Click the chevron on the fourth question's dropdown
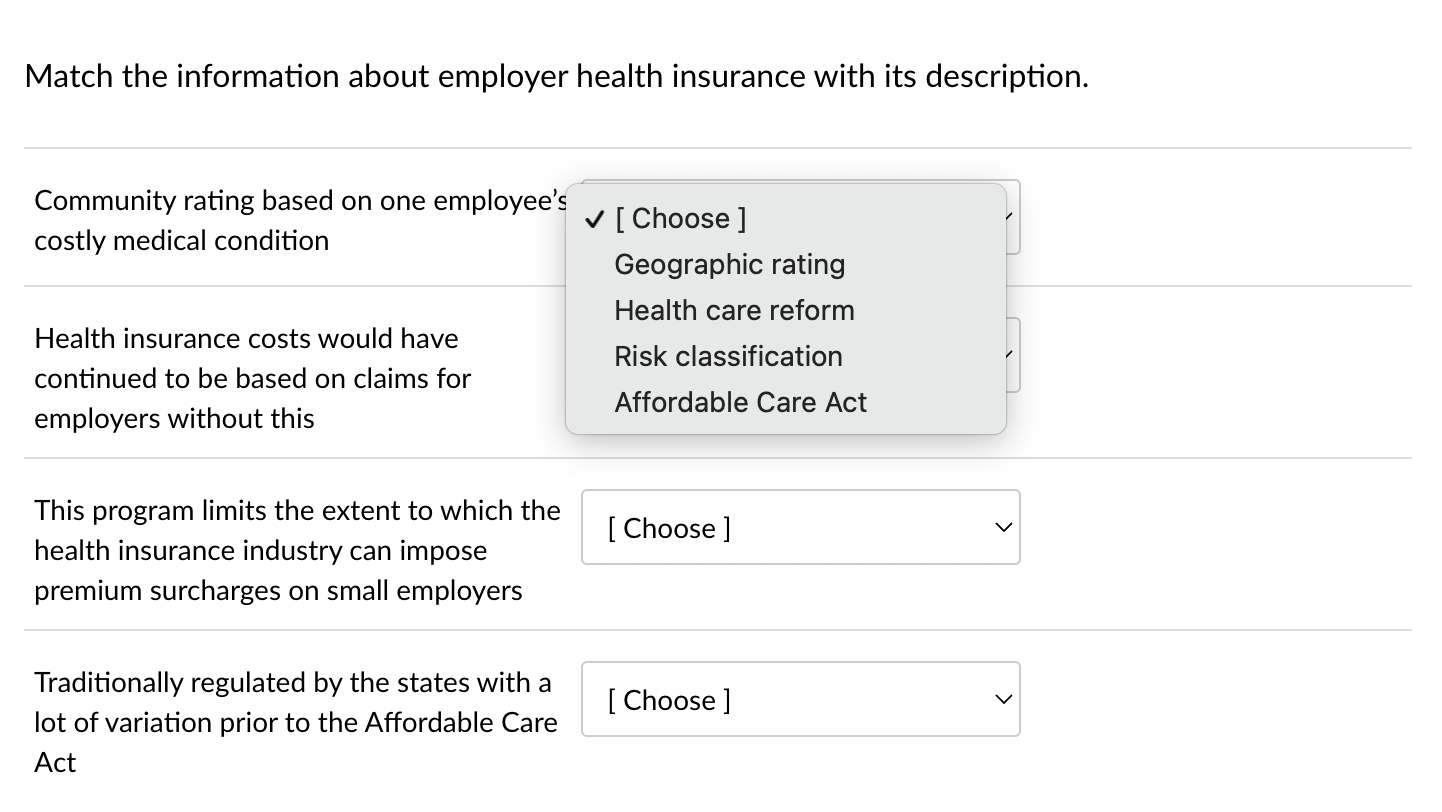Image resolution: width=1442 pixels, height=812 pixels. tap(1001, 699)
